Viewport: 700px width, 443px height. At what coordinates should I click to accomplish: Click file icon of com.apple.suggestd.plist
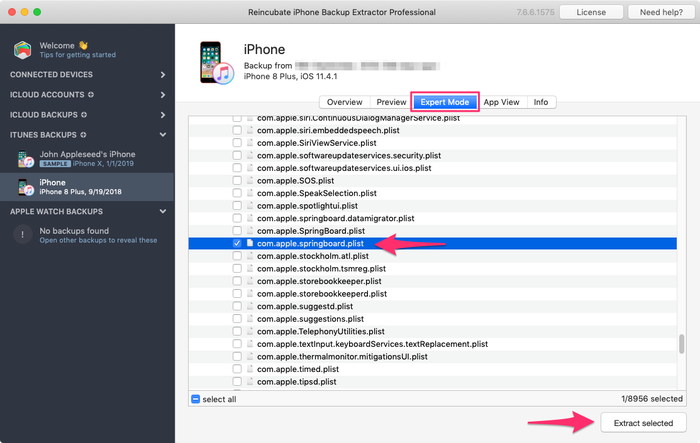pos(250,306)
